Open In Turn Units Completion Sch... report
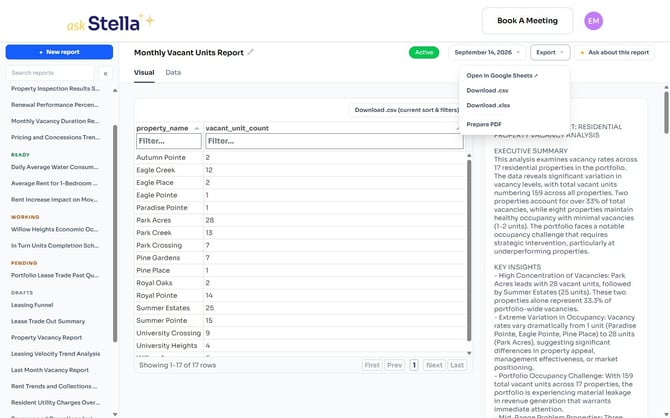 (x=55, y=246)
